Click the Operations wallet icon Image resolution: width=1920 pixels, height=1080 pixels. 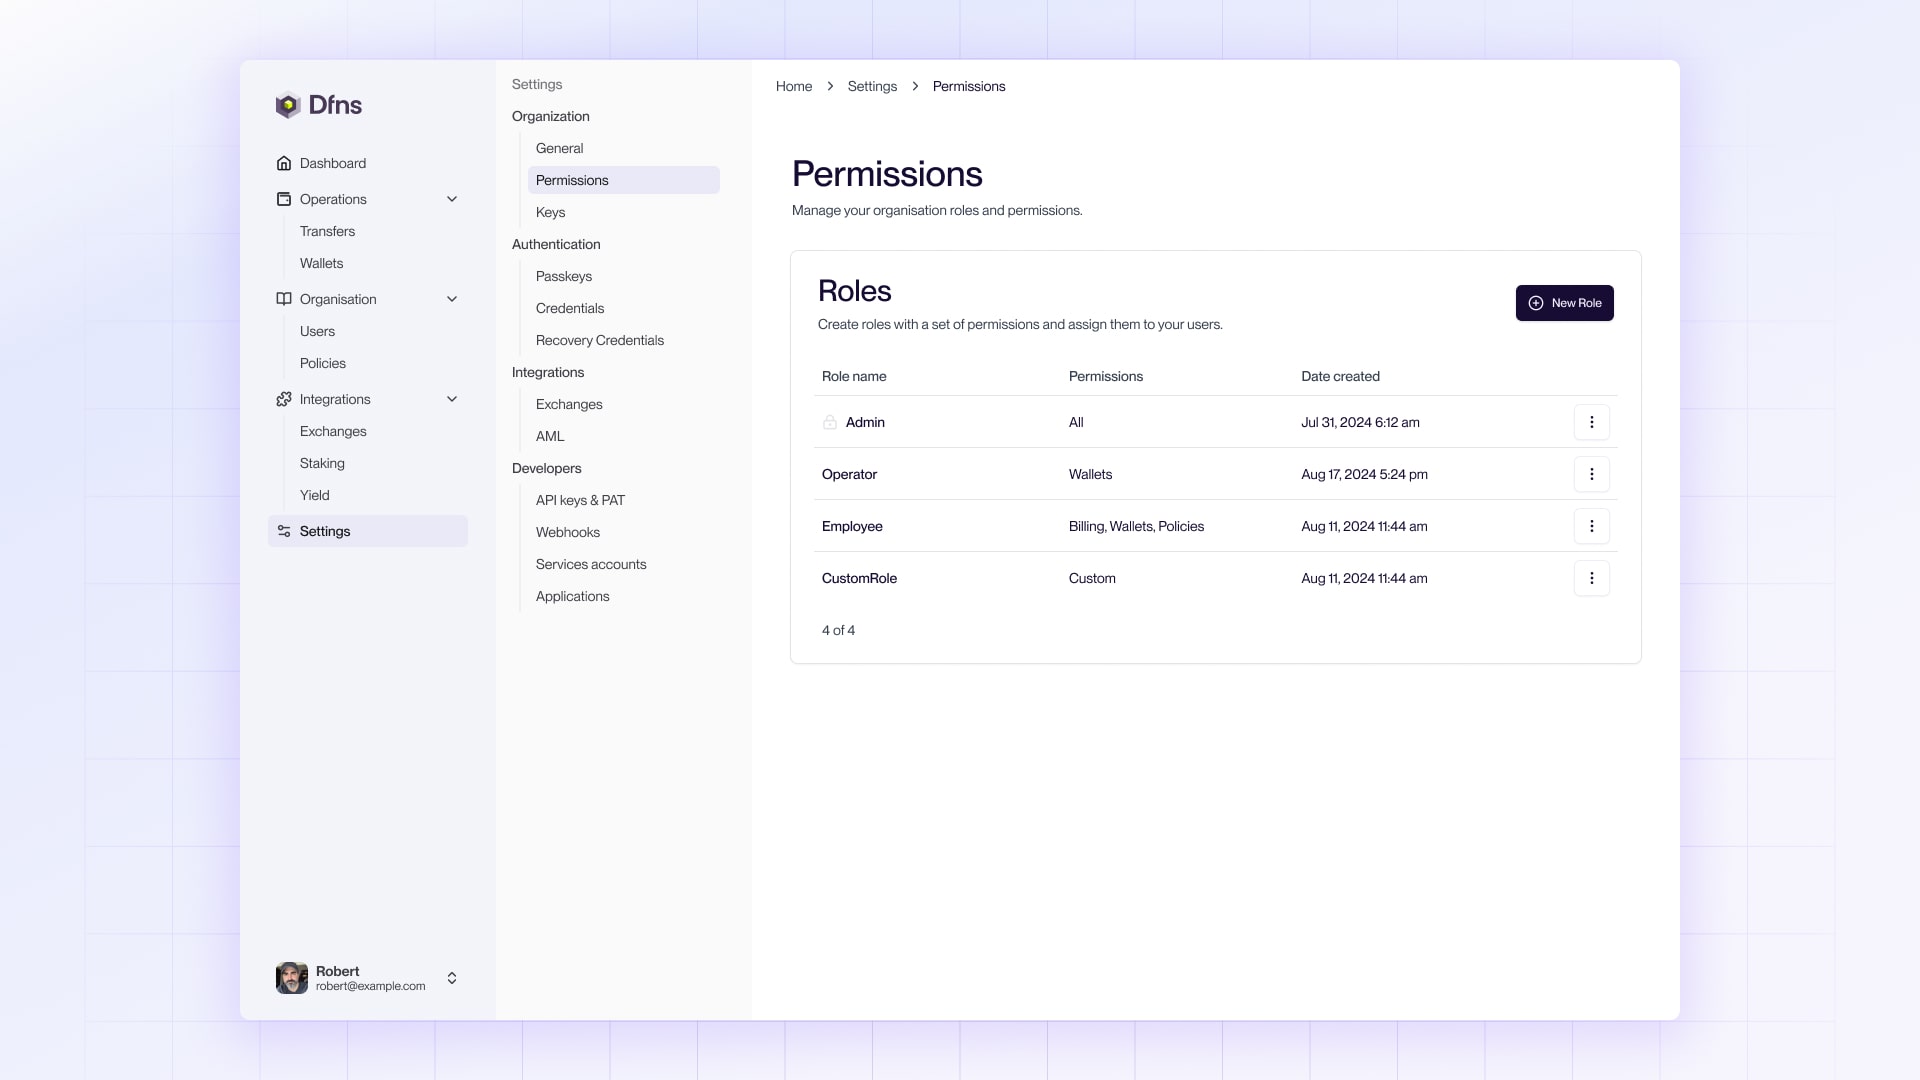(x=284, y=199)
